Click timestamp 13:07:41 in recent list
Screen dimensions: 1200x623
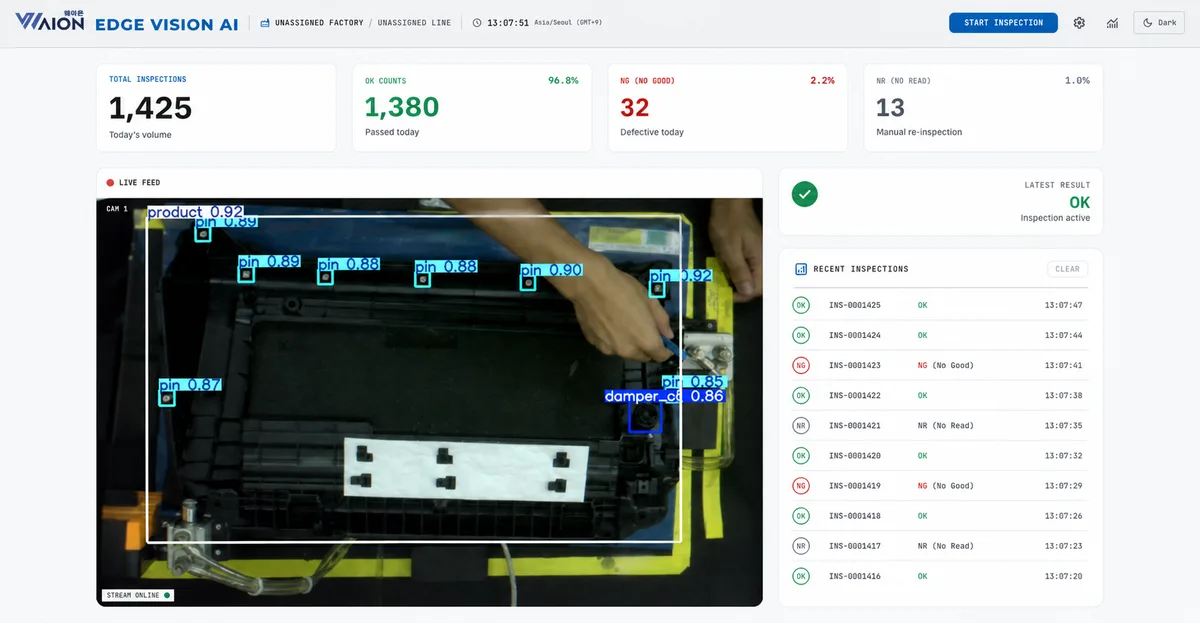[x=1064, y=365]
